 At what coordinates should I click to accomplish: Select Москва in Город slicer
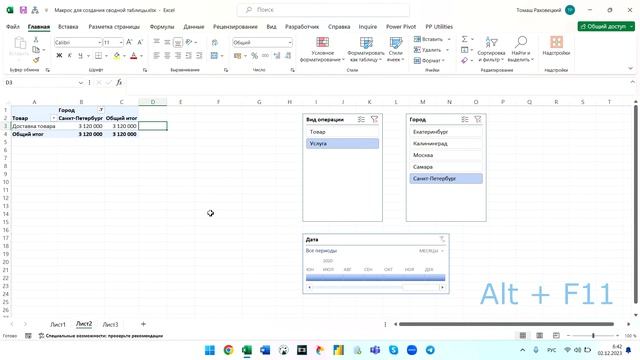tap(446, 155)
